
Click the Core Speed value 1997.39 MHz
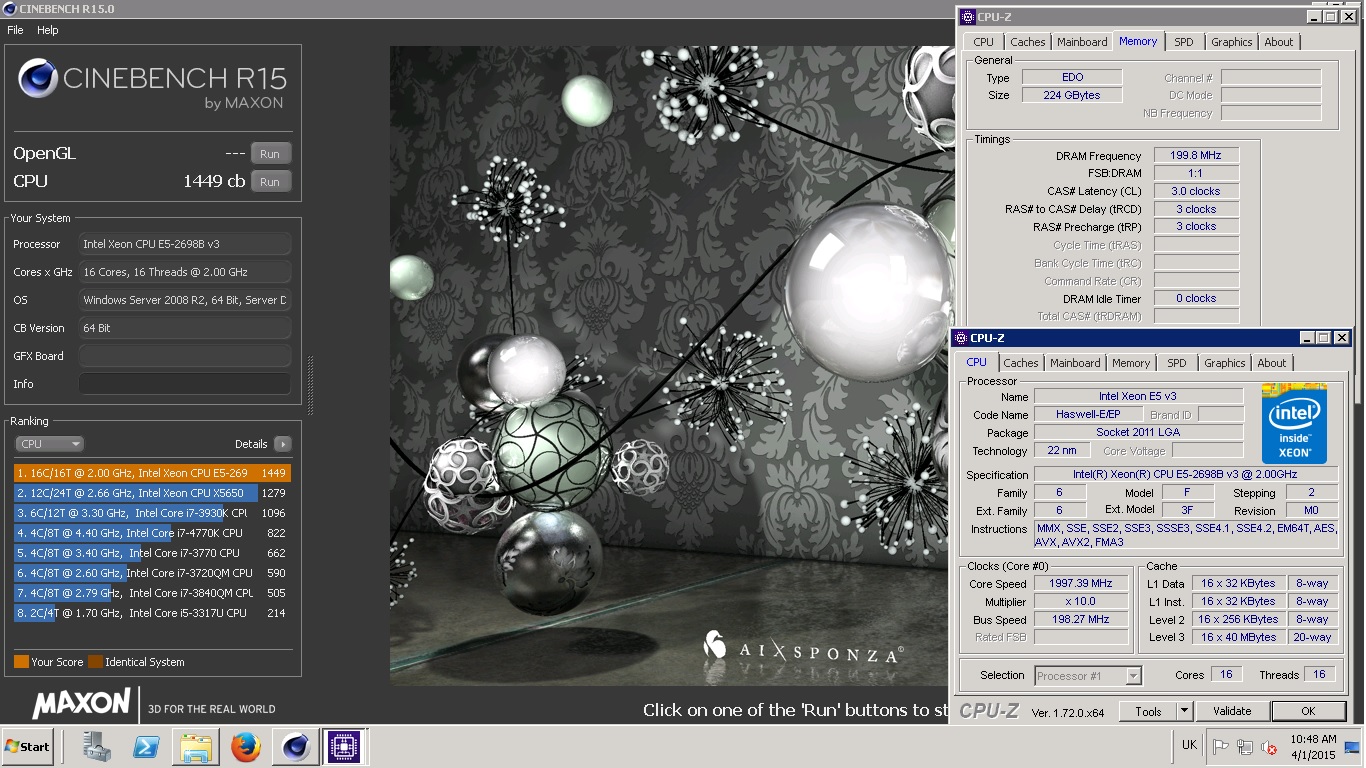[1081, 583]
